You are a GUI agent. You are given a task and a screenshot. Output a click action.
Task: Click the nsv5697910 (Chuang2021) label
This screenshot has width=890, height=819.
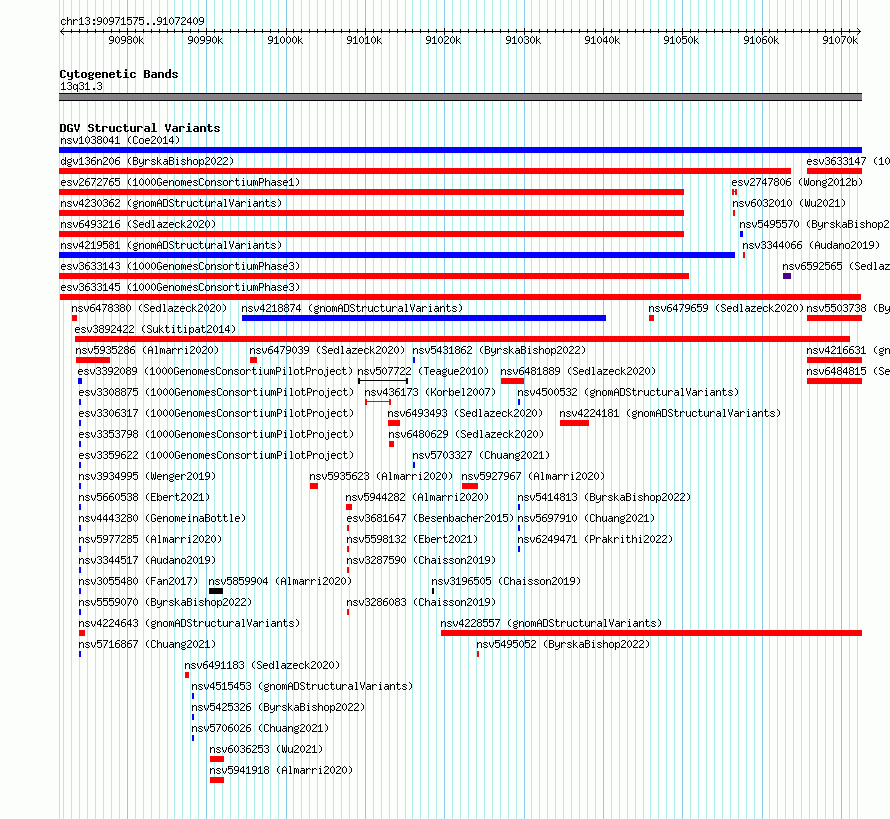[586, 518]
